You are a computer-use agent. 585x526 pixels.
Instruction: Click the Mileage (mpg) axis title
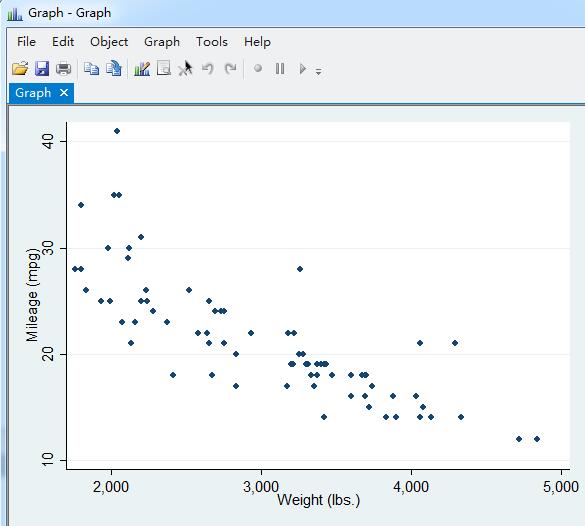(x=32, y=295)
